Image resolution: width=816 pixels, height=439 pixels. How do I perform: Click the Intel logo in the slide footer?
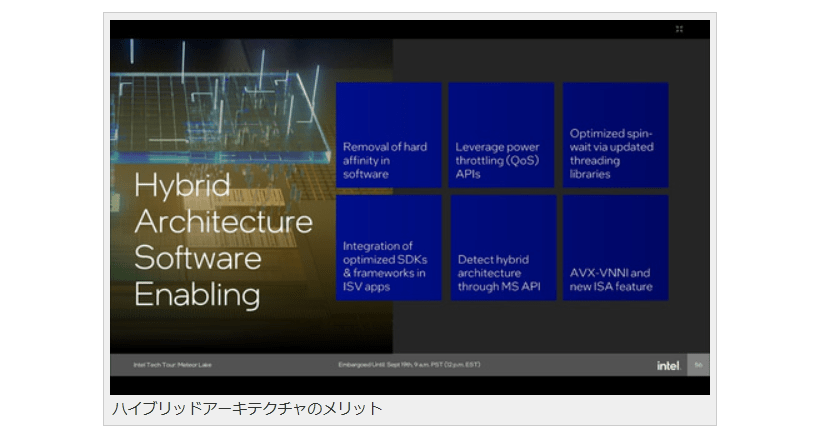point(668,365)
